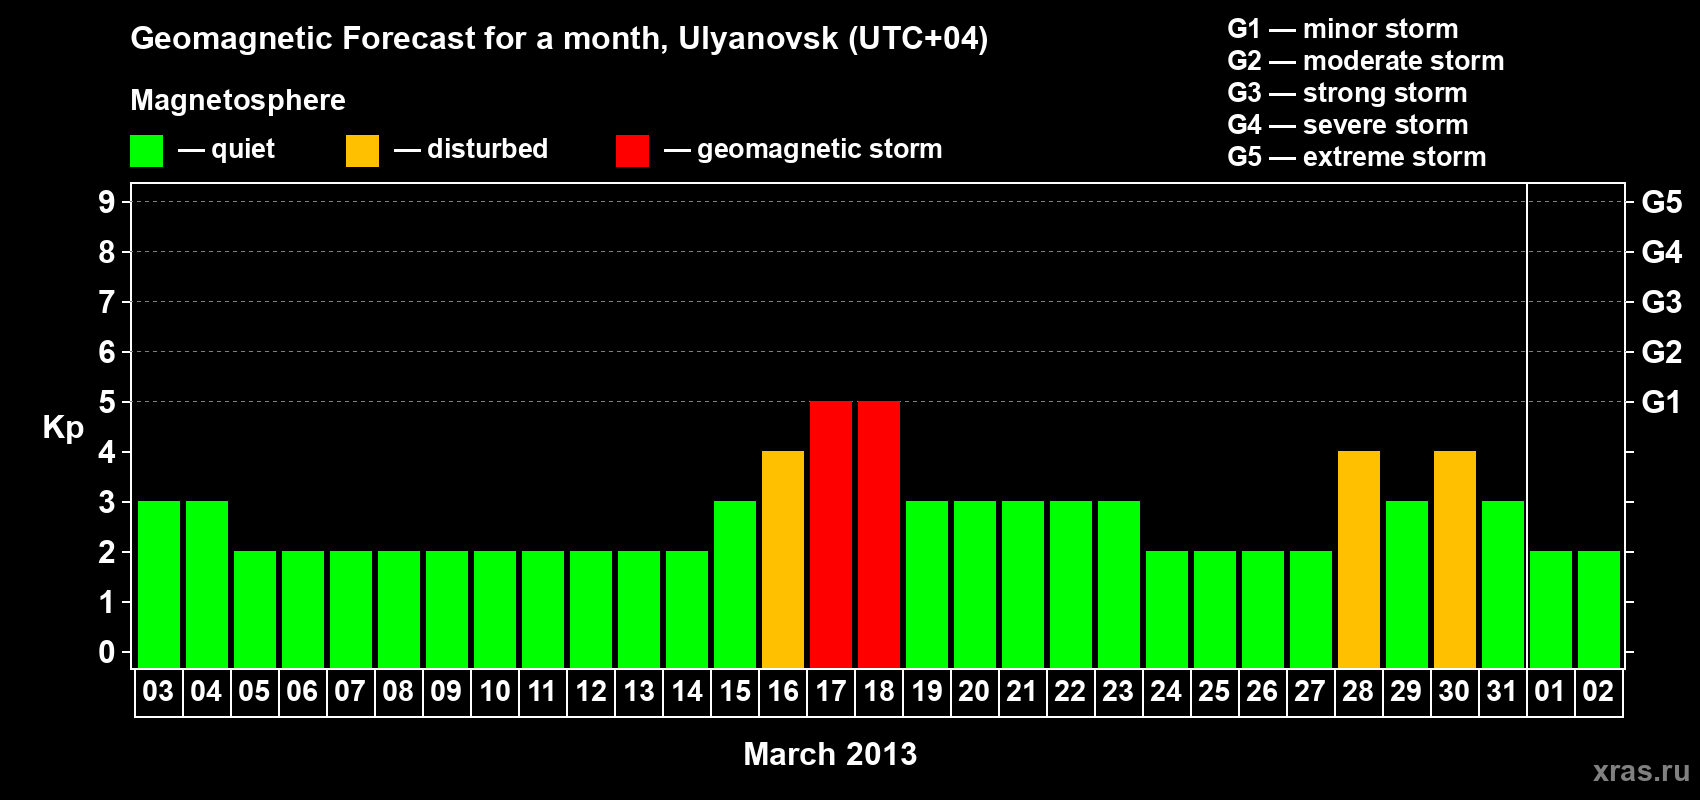Image resolution: width=1700 pixels, height=800 pixels.
Task: Click the red geomagnetic storm legend swatch
Action: [x=632, y=151]
